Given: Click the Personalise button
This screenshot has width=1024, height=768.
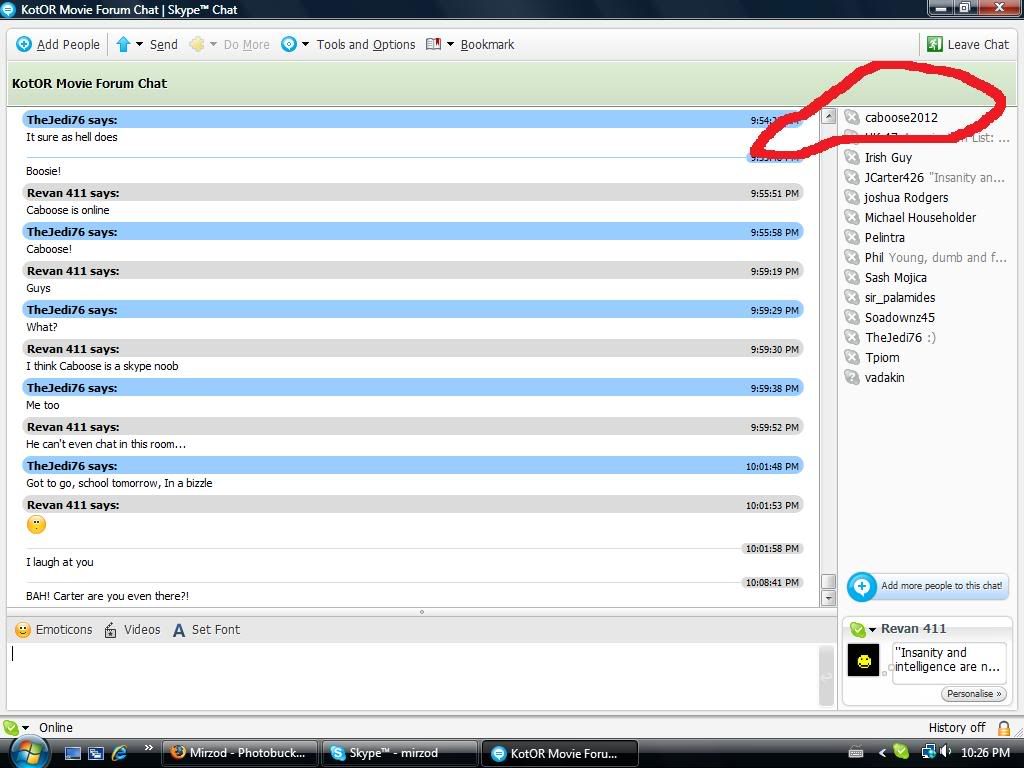Looking at the screenshot, I should (973, 694).
